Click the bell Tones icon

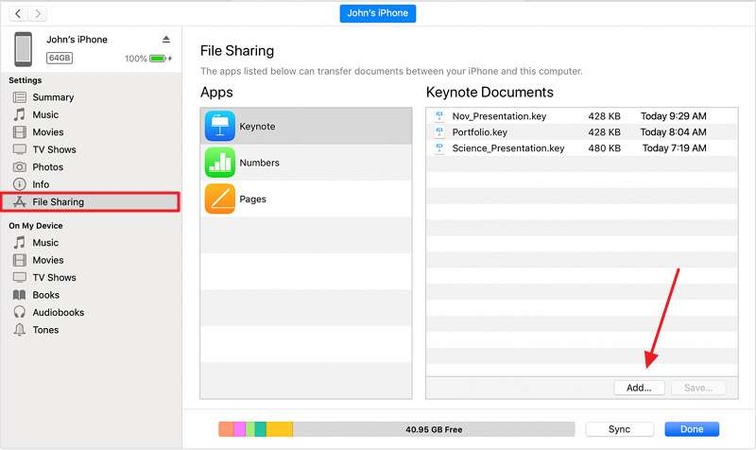click(19, 330)
